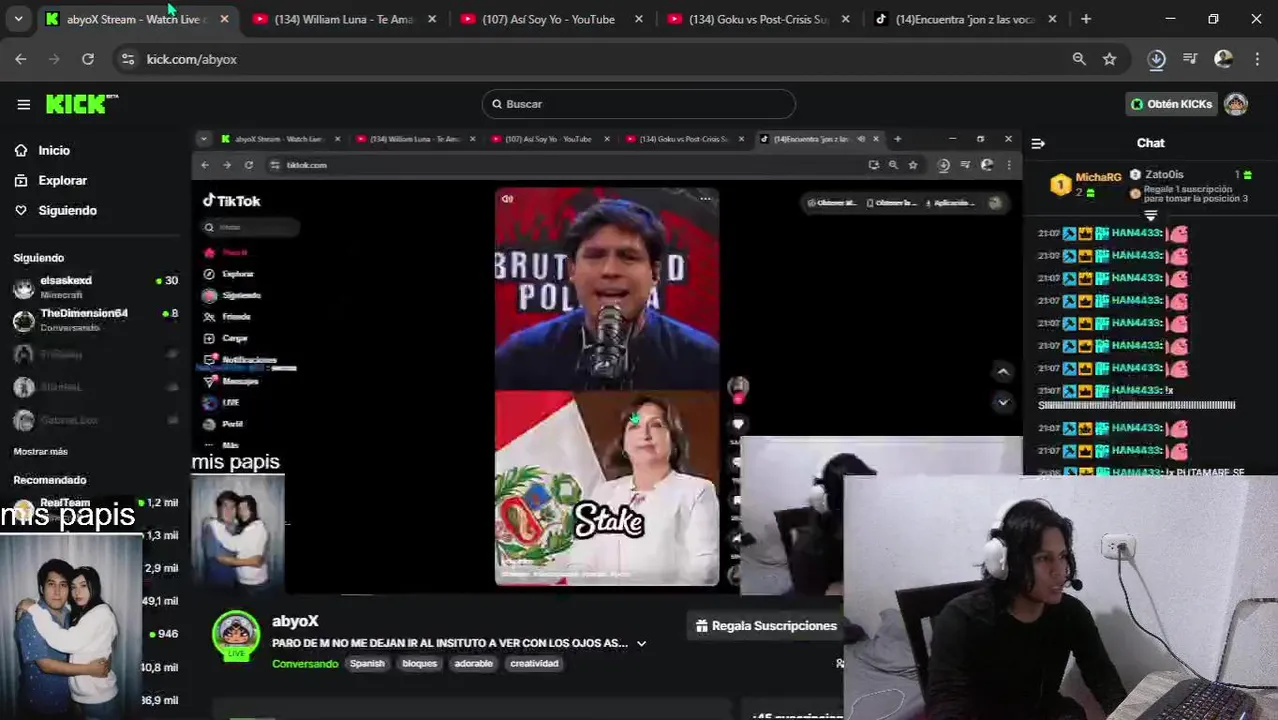
Task: Click the TheDimension64 channel avatar
Action: 24,321
